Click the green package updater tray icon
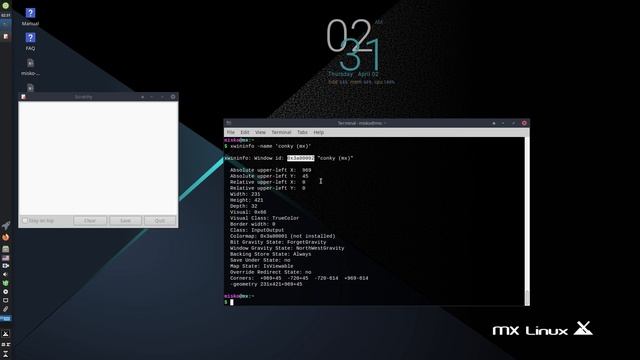 tap(5, 283)
